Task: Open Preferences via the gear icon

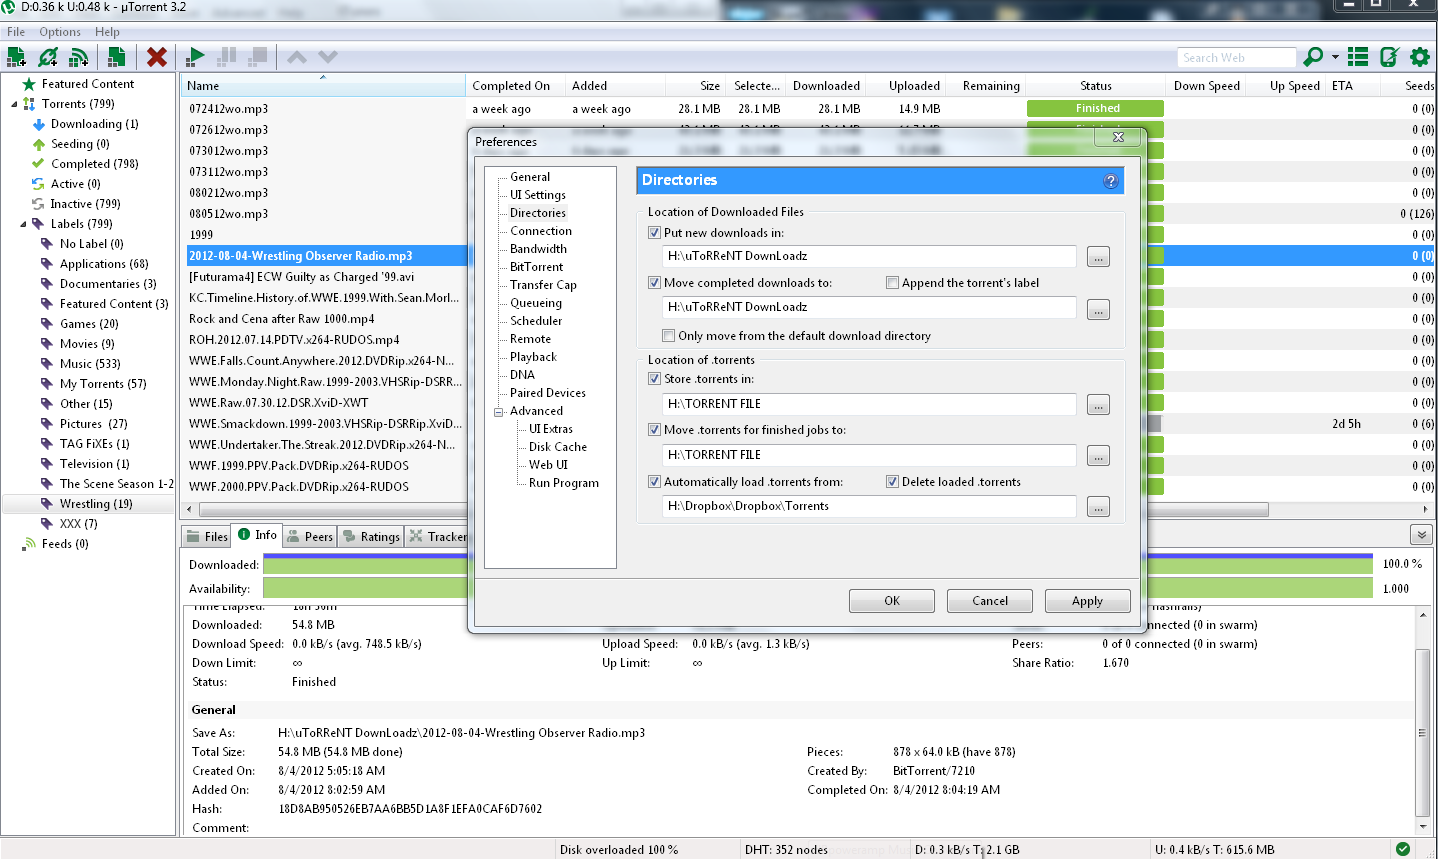Action: (x=1420, y=57)
